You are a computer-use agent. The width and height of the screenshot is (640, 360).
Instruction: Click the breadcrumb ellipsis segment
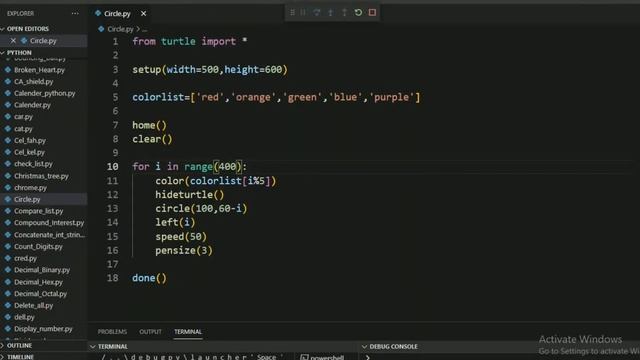coord(144,29)
